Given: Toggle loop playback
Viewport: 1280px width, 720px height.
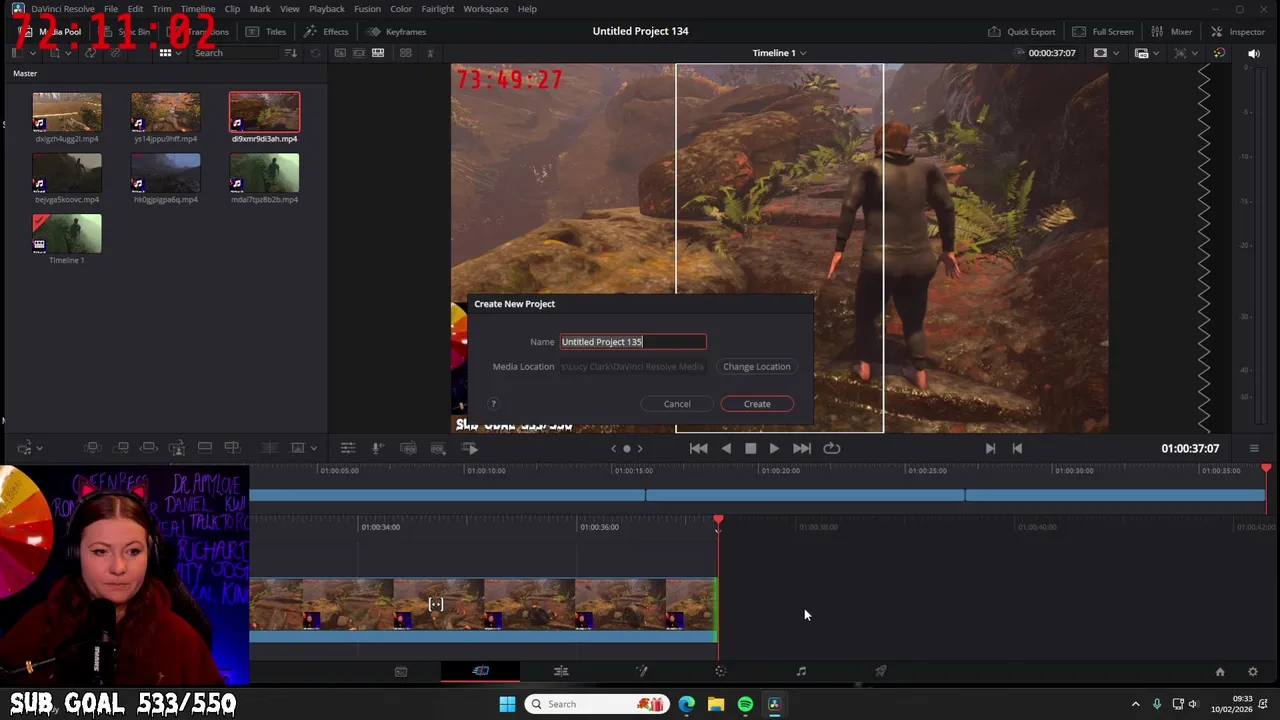Looking at the screenshot, I should [x=831, y=449].
